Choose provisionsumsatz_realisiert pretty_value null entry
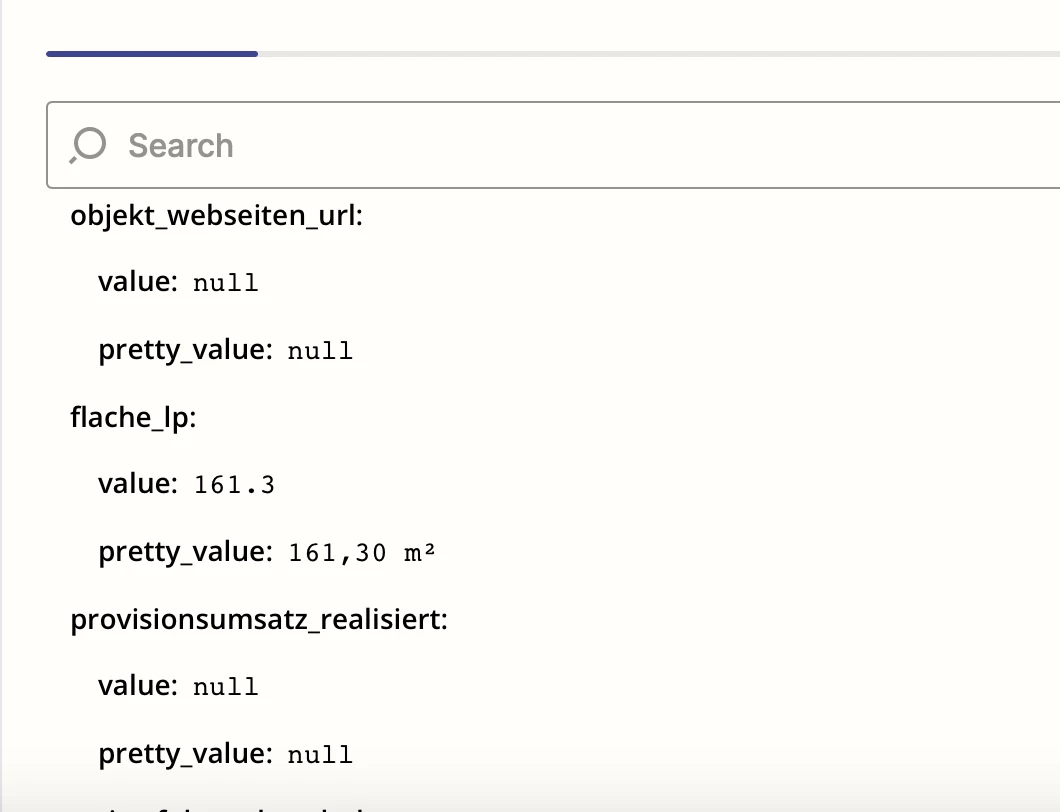Screen dimensions: 1060x812 pyautogui.click(x=226, y=754)
